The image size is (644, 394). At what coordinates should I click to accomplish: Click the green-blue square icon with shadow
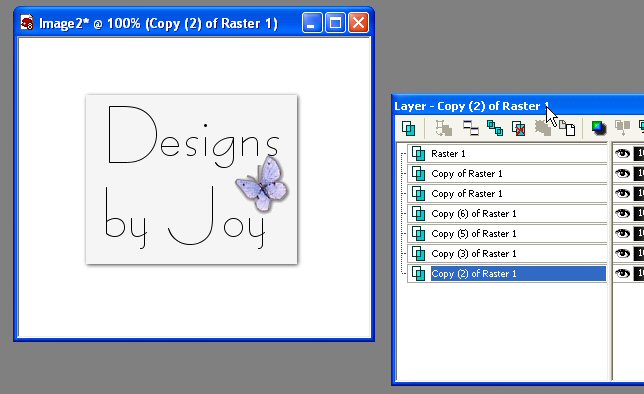pyautogui.click(x=599, y=128)
